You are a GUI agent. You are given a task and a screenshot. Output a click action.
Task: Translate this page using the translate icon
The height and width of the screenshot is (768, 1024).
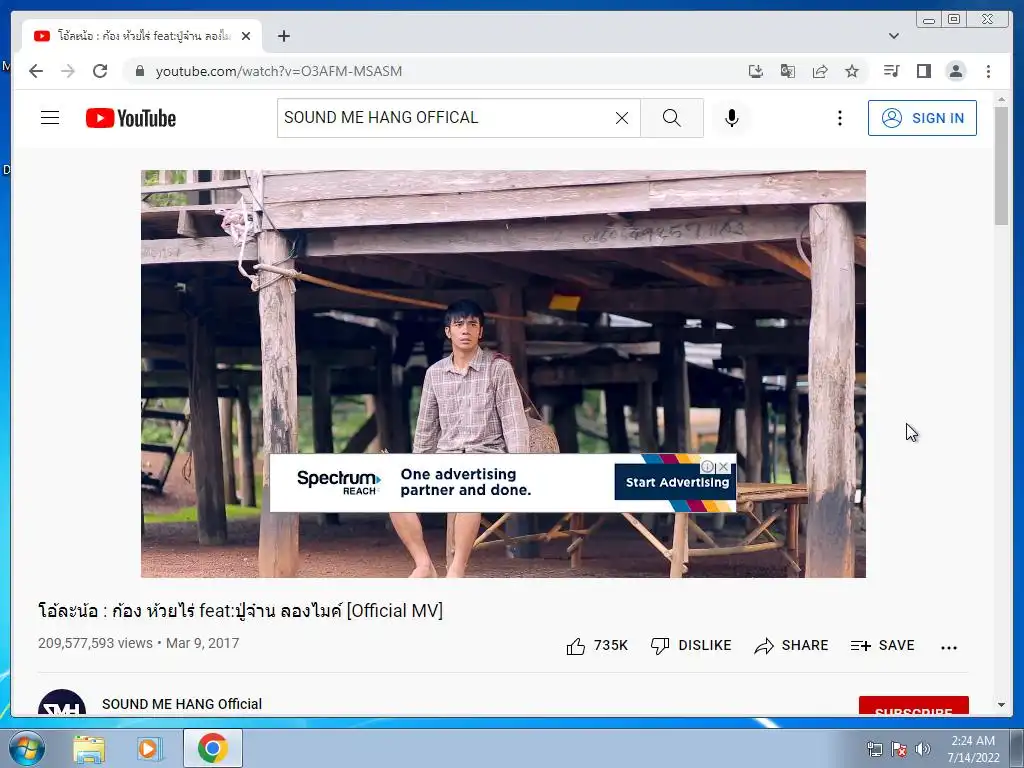point(788,71)
